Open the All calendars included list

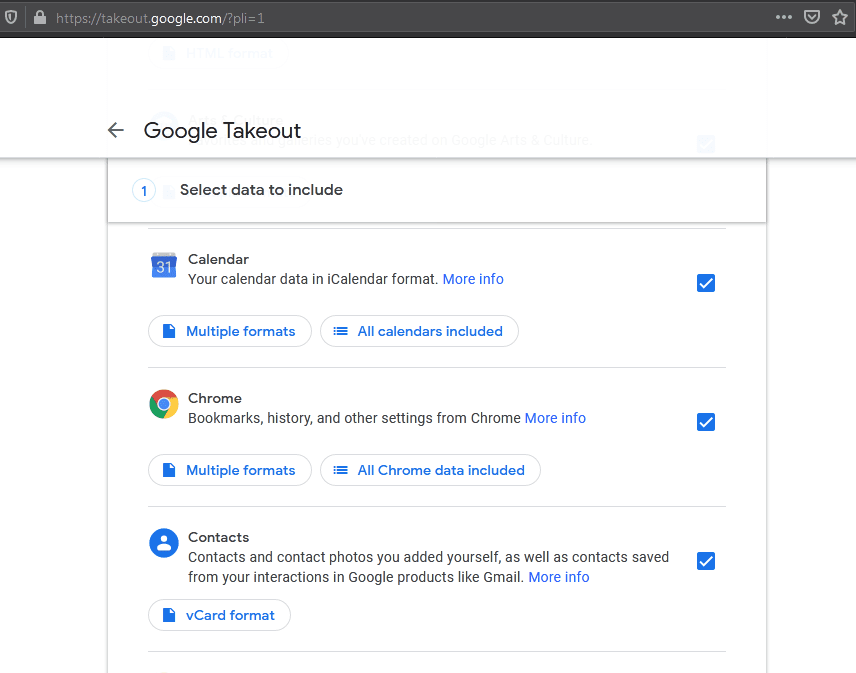click(419, 331)
